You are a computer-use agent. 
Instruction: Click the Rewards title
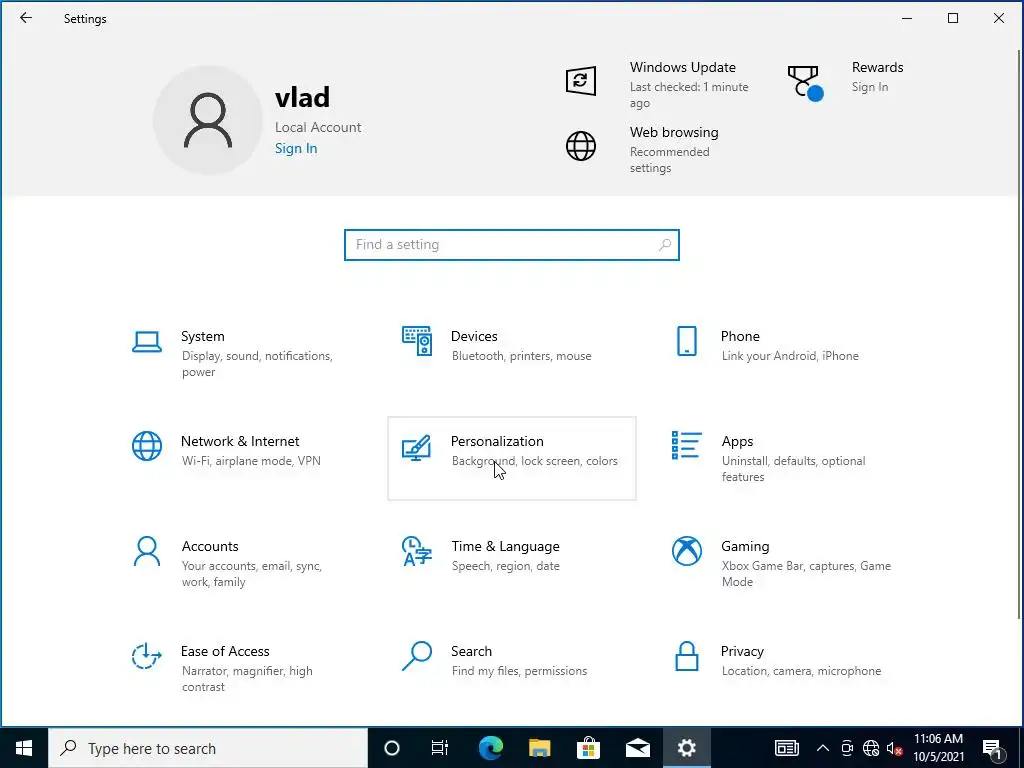tap(878, 67)
